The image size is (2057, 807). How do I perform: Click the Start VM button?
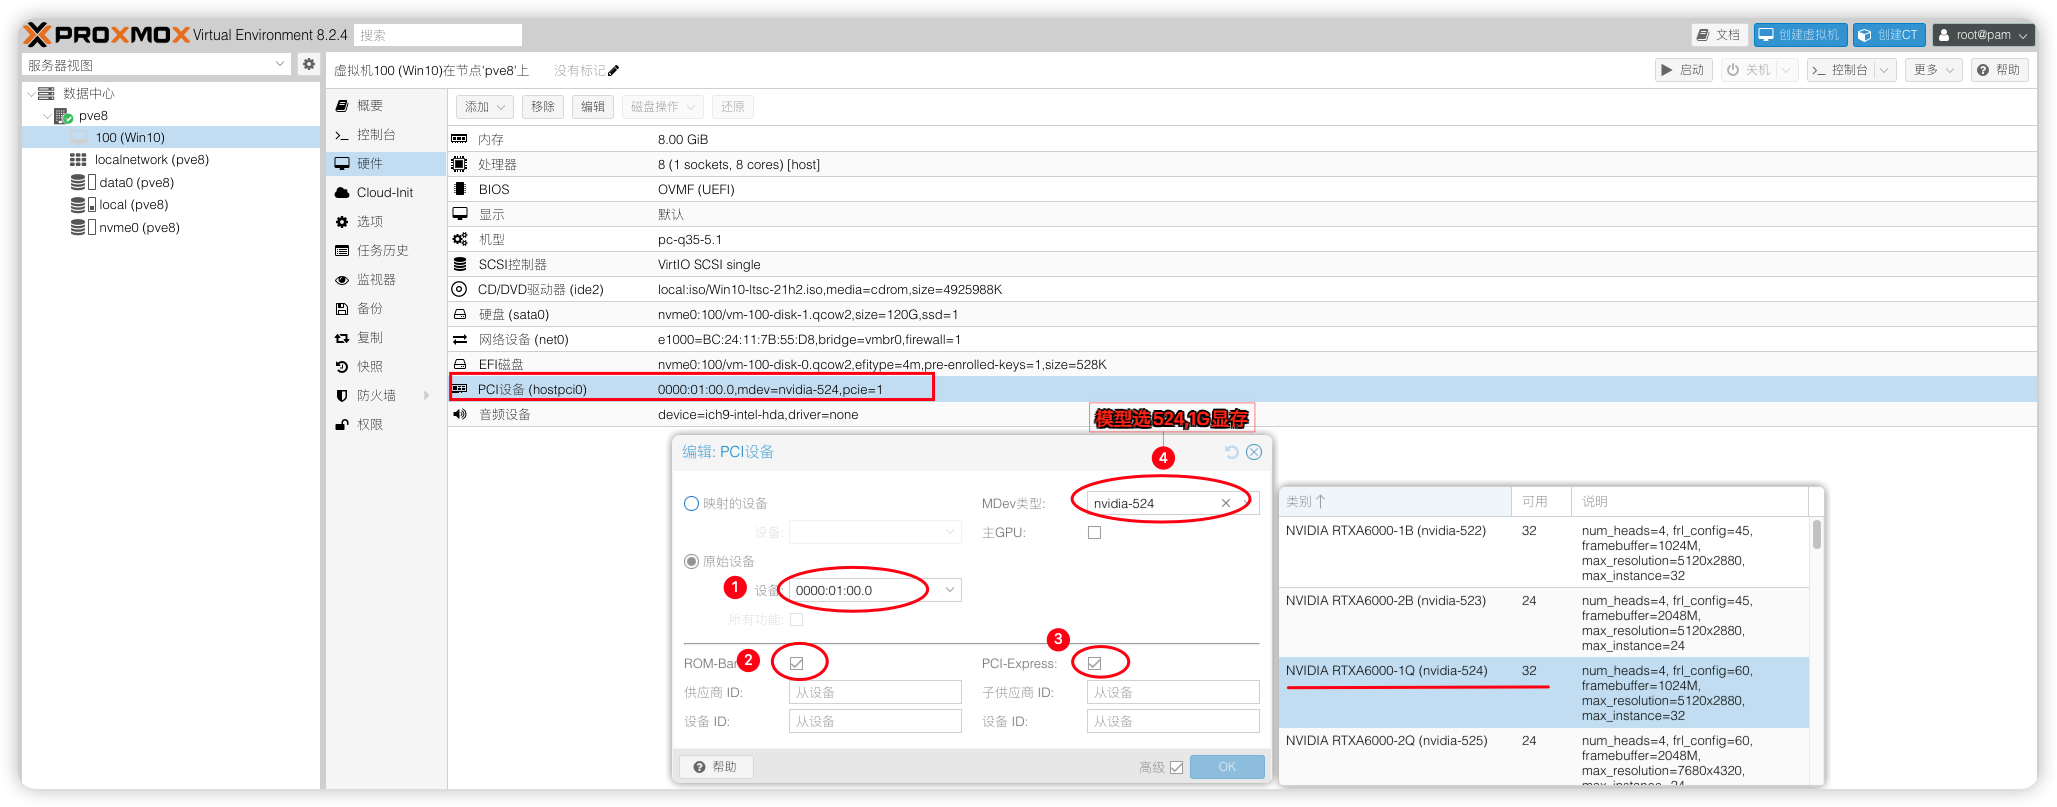(x=1684, y=69)
